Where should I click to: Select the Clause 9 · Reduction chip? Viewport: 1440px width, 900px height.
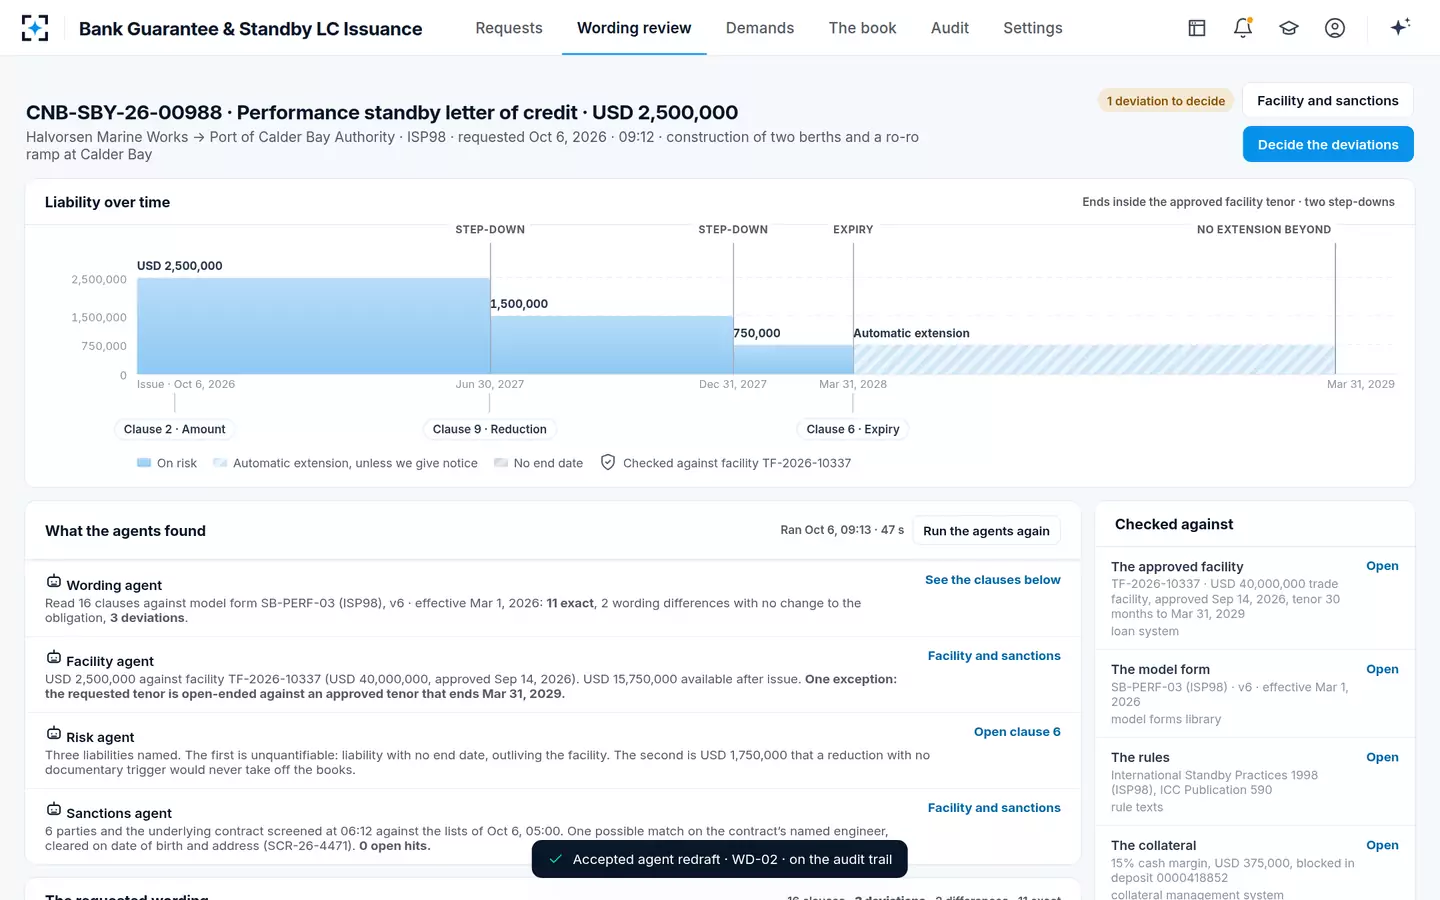[x=490, y=429]
